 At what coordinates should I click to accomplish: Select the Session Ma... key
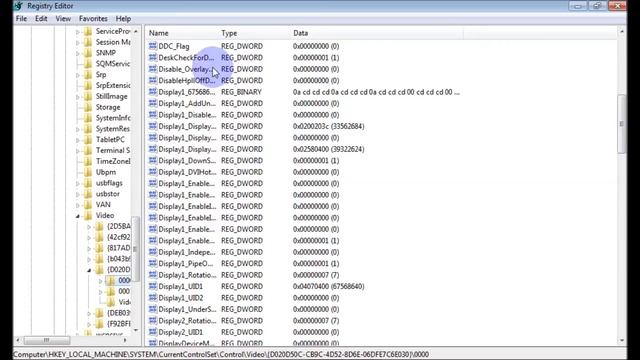coord(113,42)
